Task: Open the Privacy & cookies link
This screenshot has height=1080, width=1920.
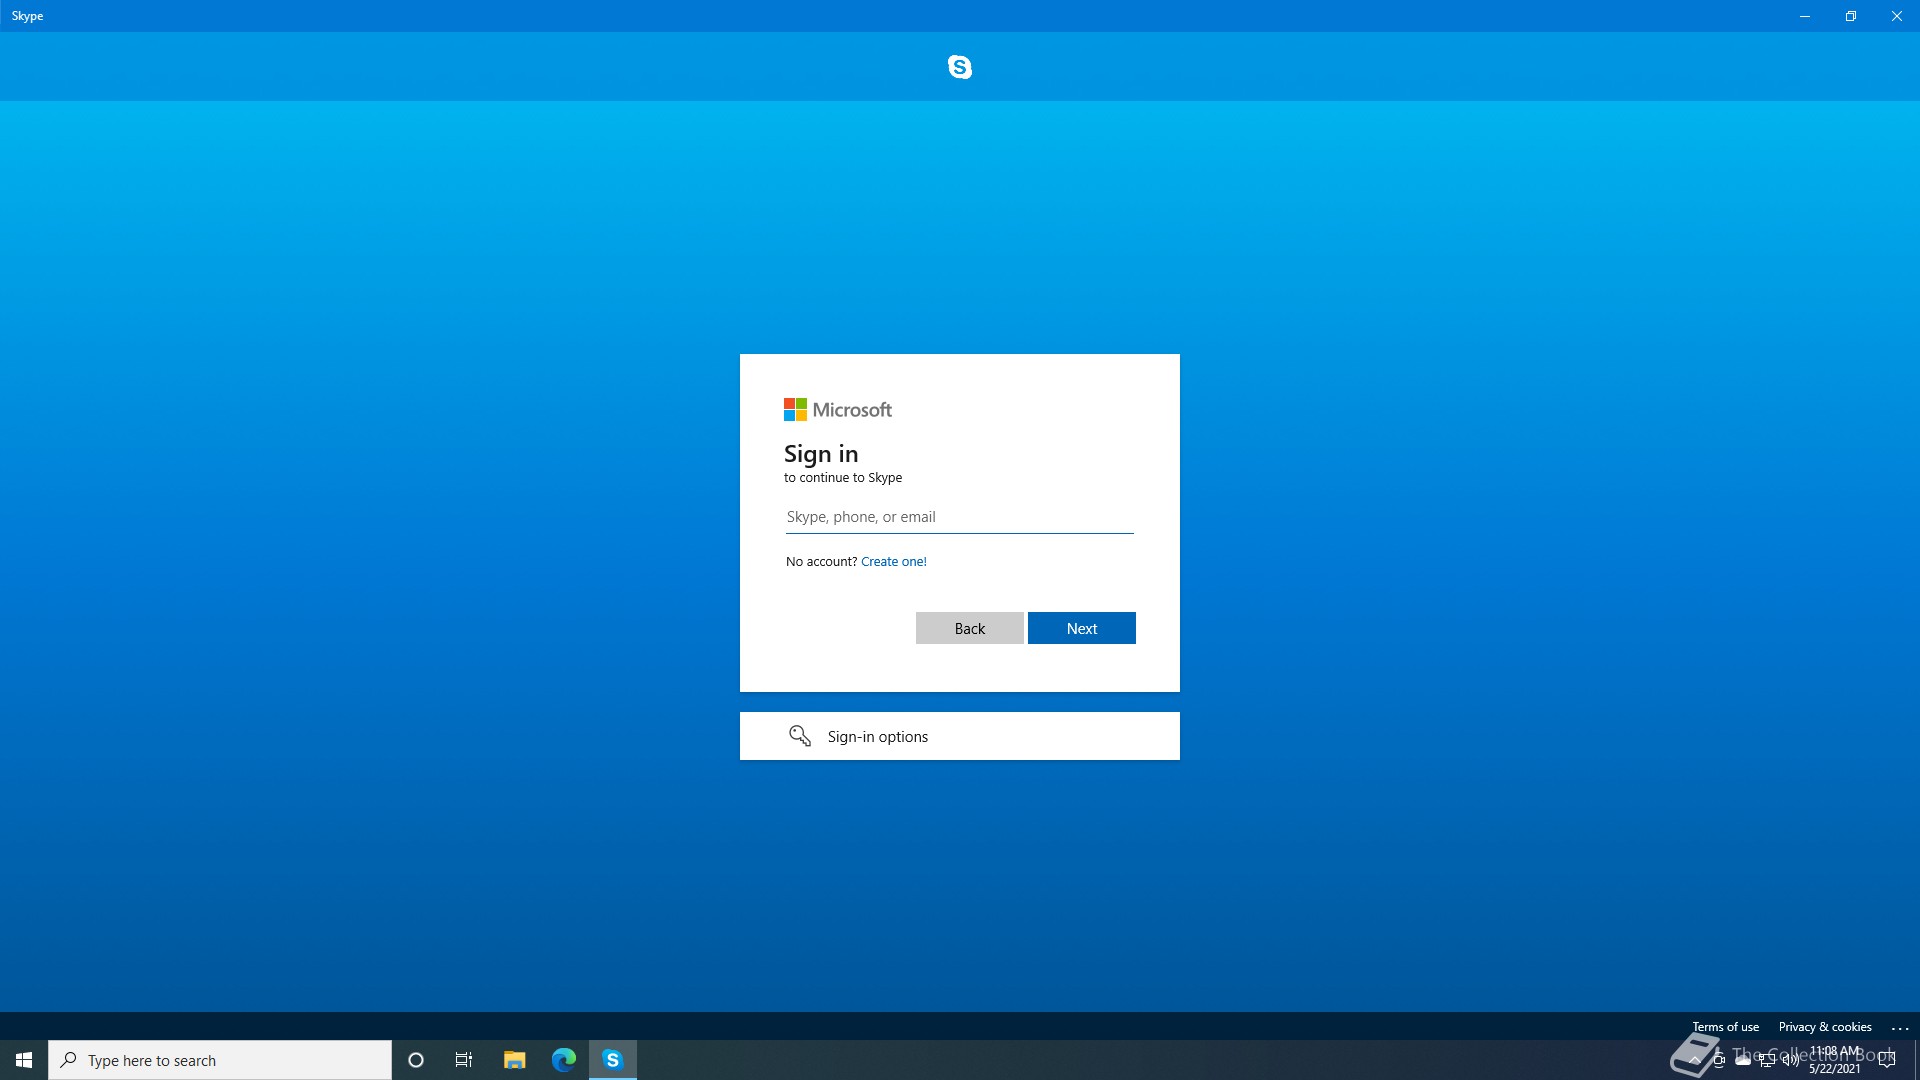Action: [1825, 1027]
